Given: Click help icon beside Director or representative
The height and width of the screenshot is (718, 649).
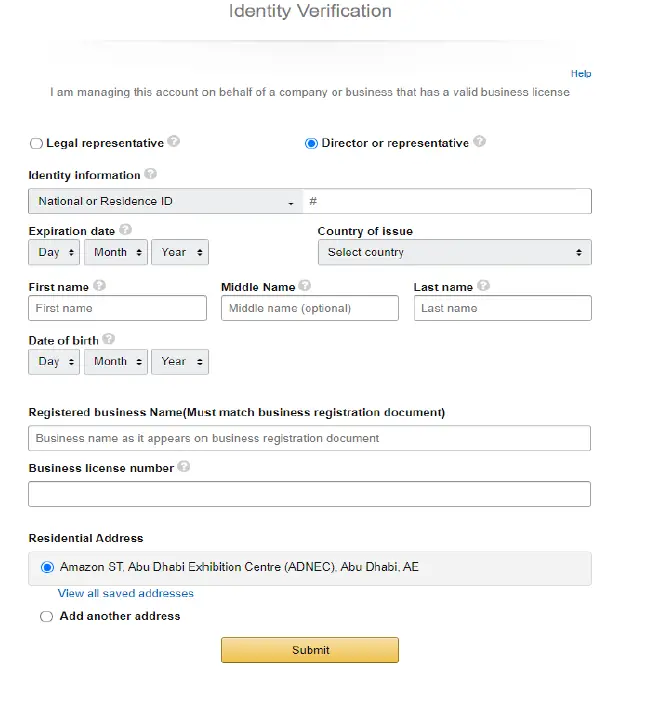Looking at the screenshot, I should 480,142.
